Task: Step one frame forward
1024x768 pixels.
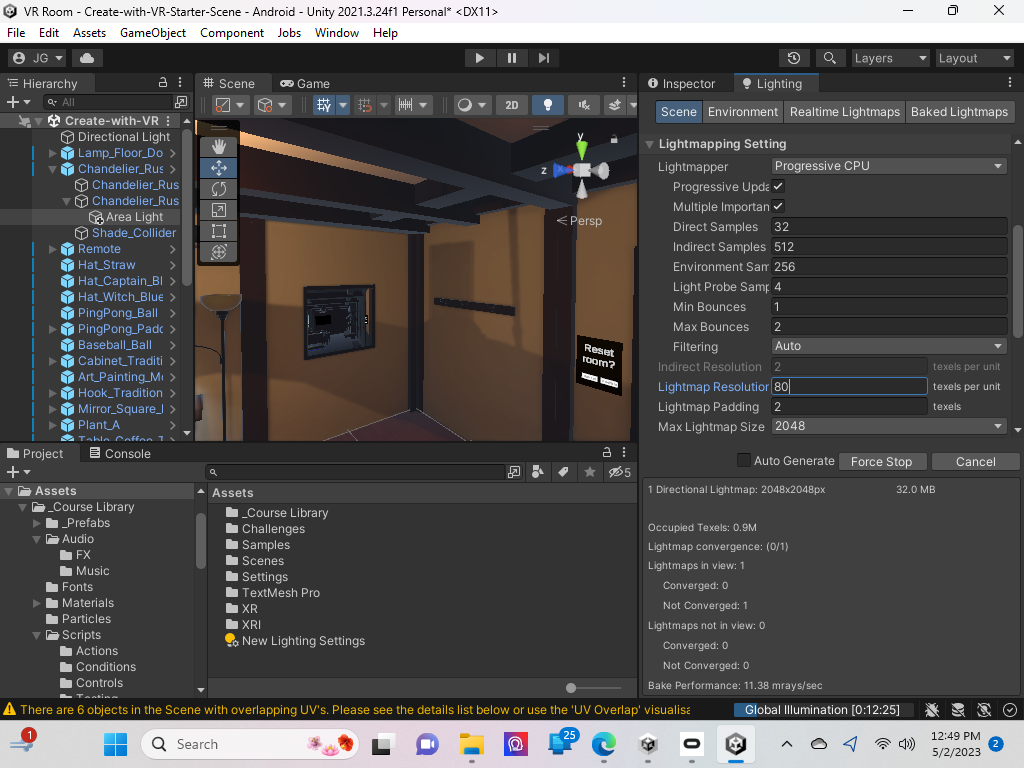Action: tap(544, 58)
